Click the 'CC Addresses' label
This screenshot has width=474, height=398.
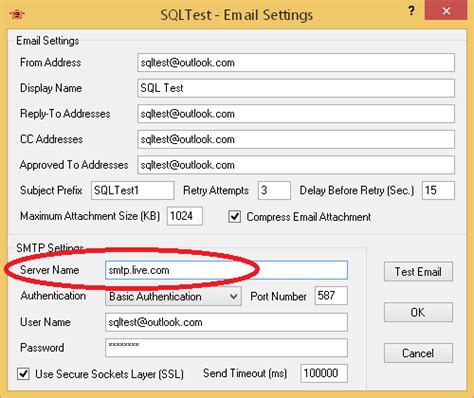coord(51,139)
